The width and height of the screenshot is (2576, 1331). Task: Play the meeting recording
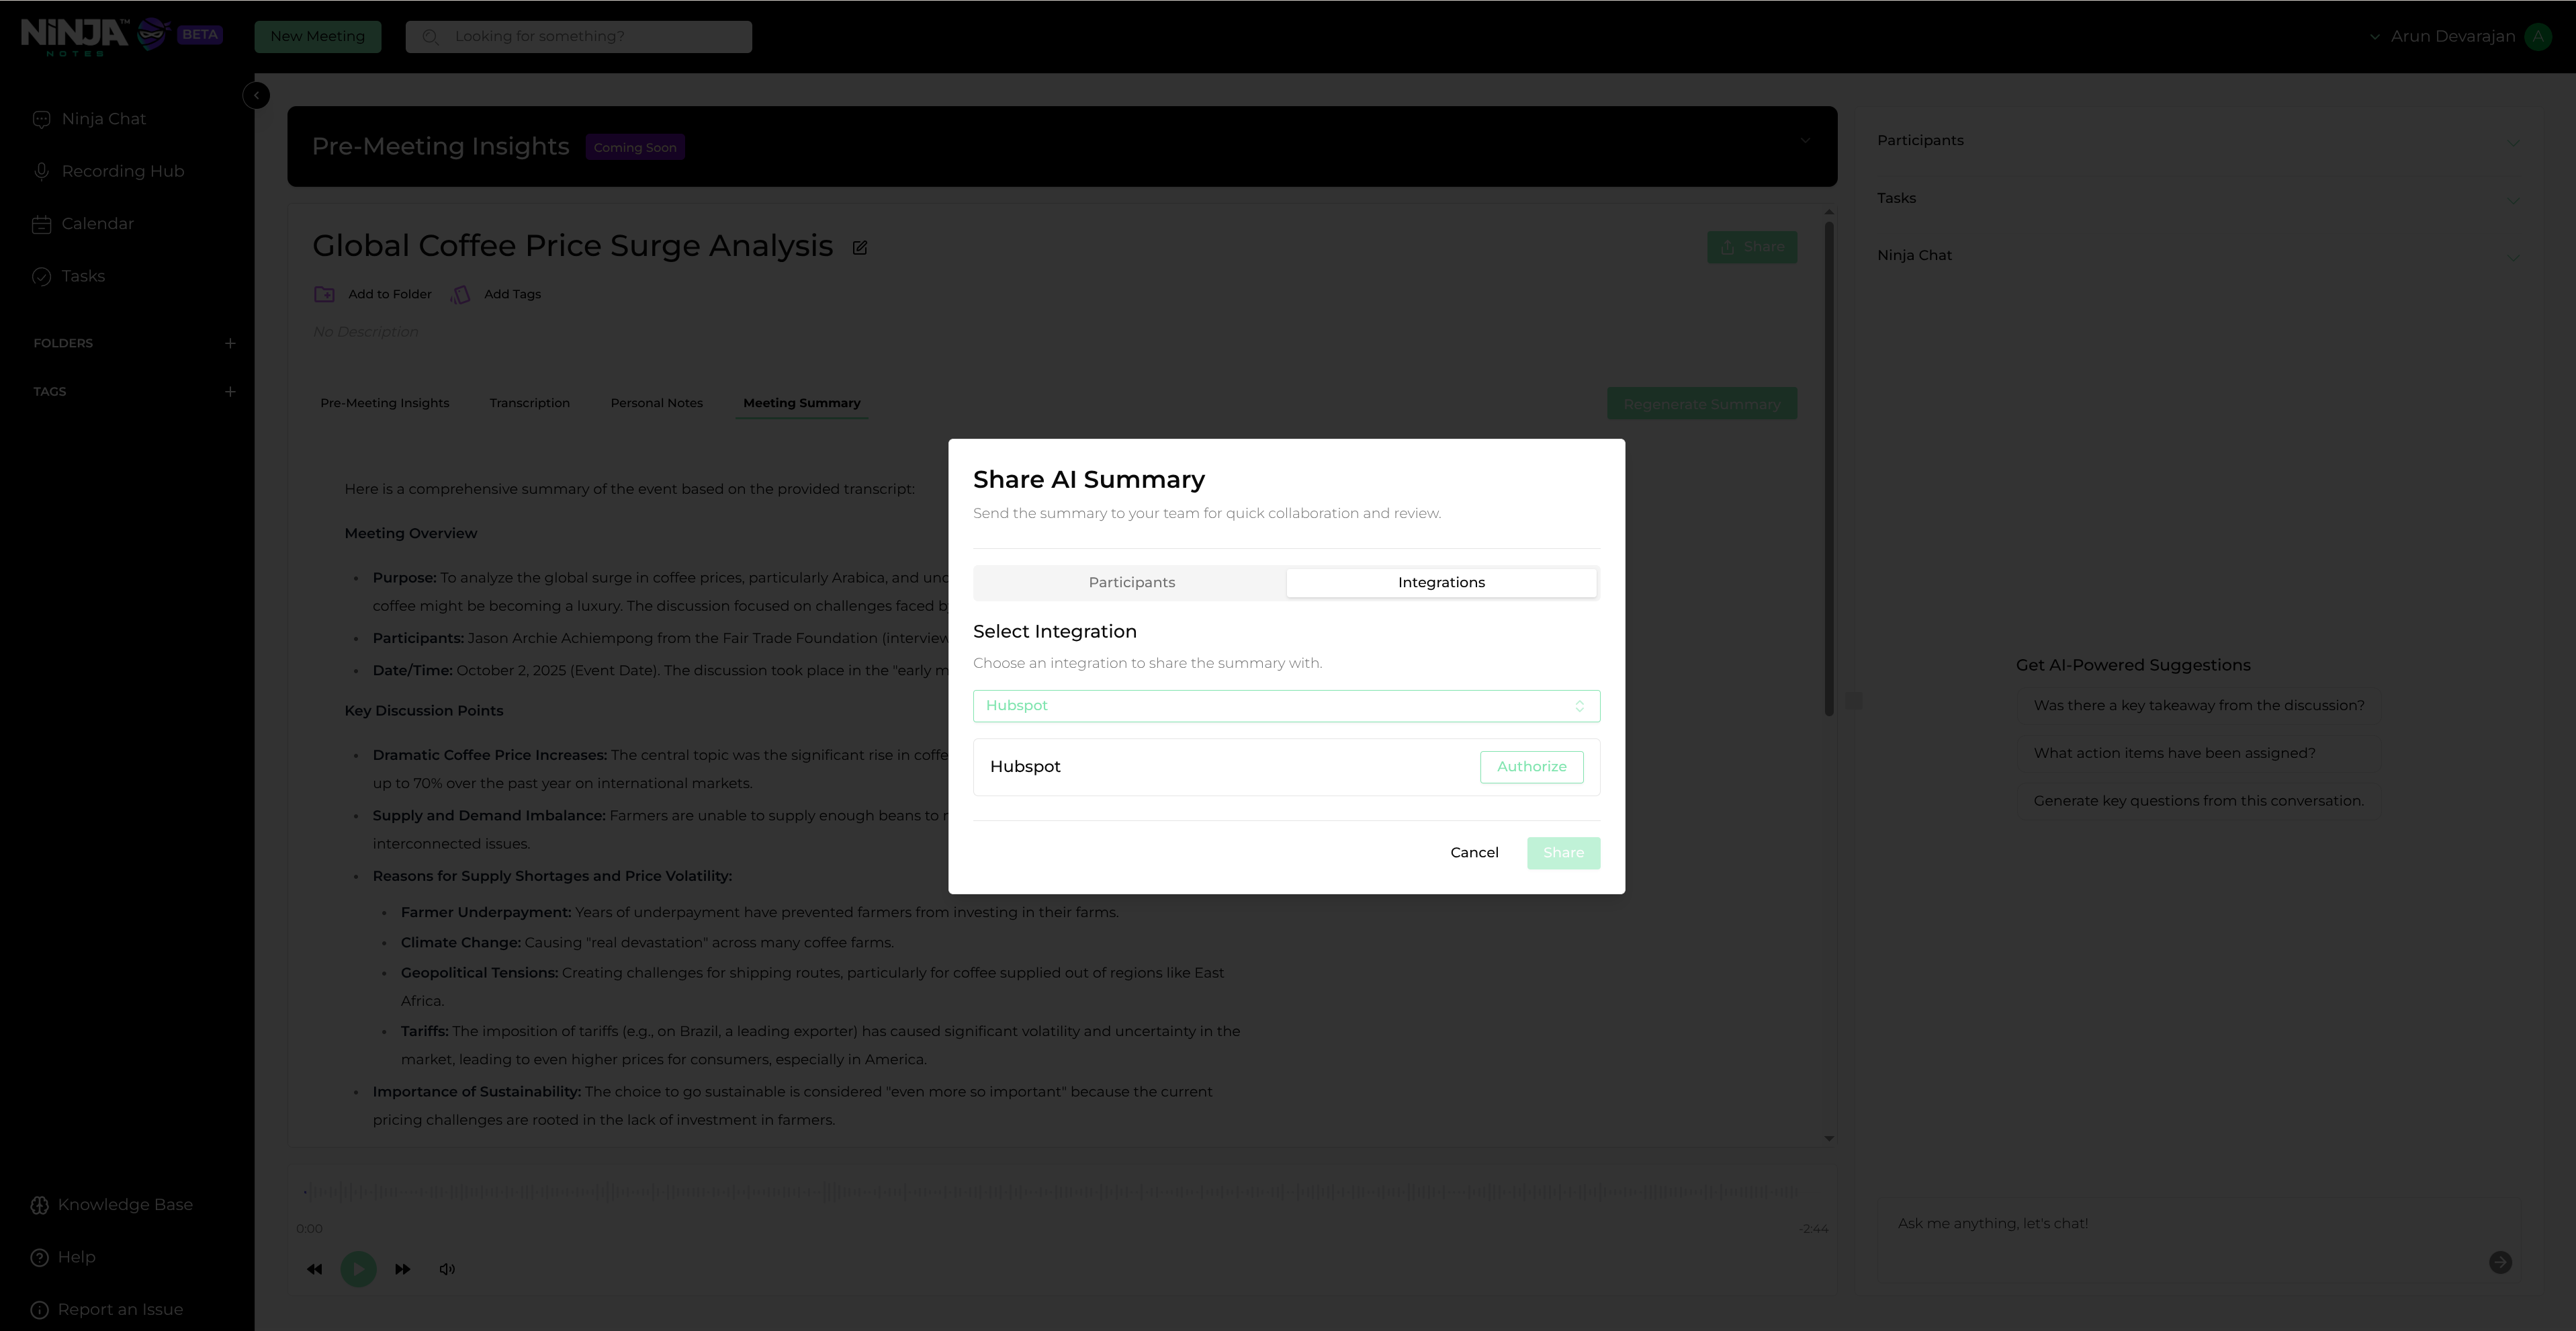[358, 1270]
